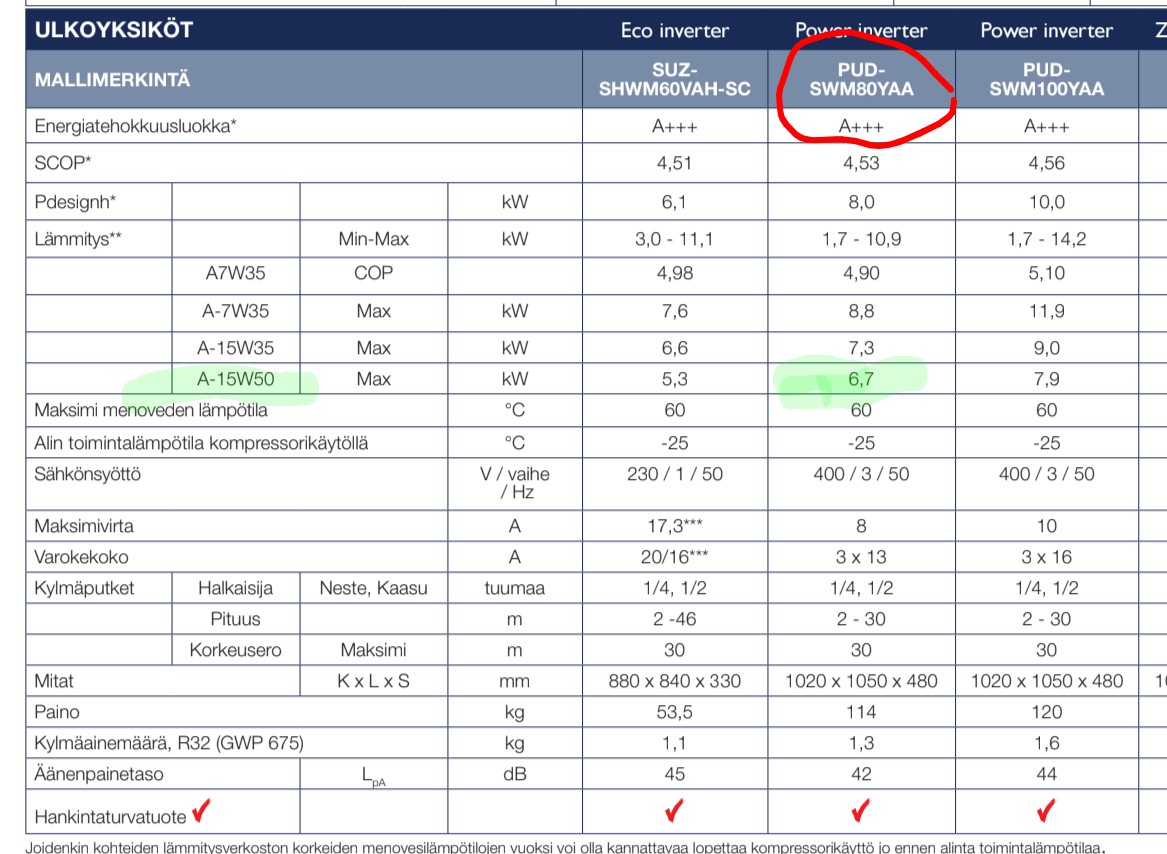Image resolution: width=1167 pixels, height=854 pixels.
Task: Select the Maksimi menoveden lämpötila row label
Action: tap(151, 410)
